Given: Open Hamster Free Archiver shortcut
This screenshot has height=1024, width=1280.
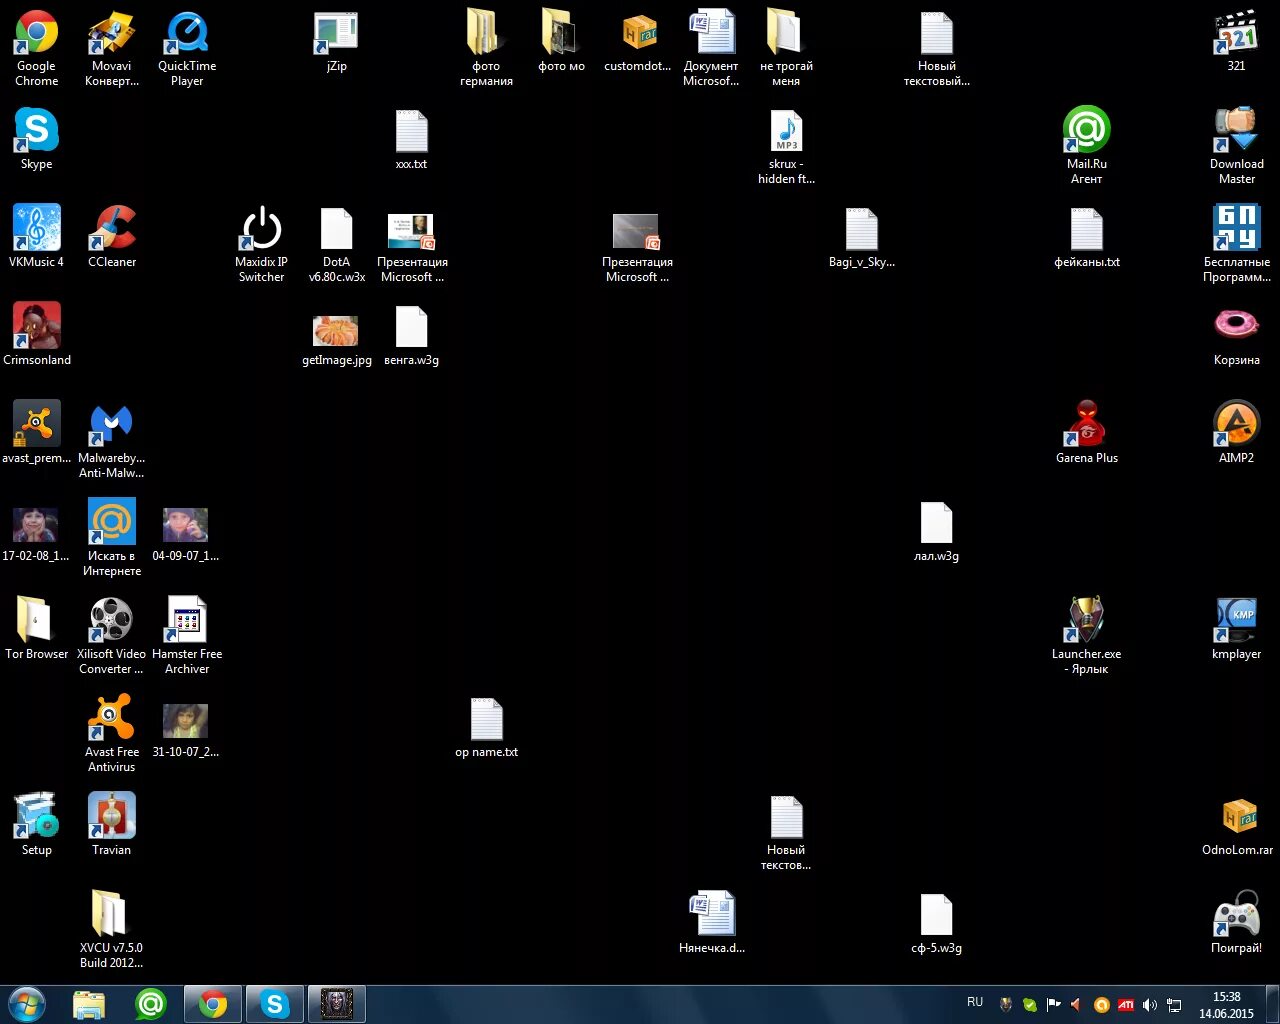Looking at the screenshot, I should (187, 636).
